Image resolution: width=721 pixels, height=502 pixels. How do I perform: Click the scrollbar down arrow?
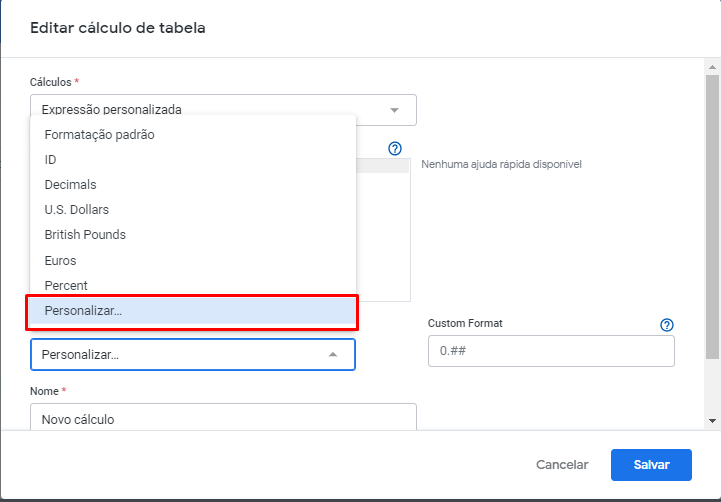pyautogui.click(x=712, y=421)
